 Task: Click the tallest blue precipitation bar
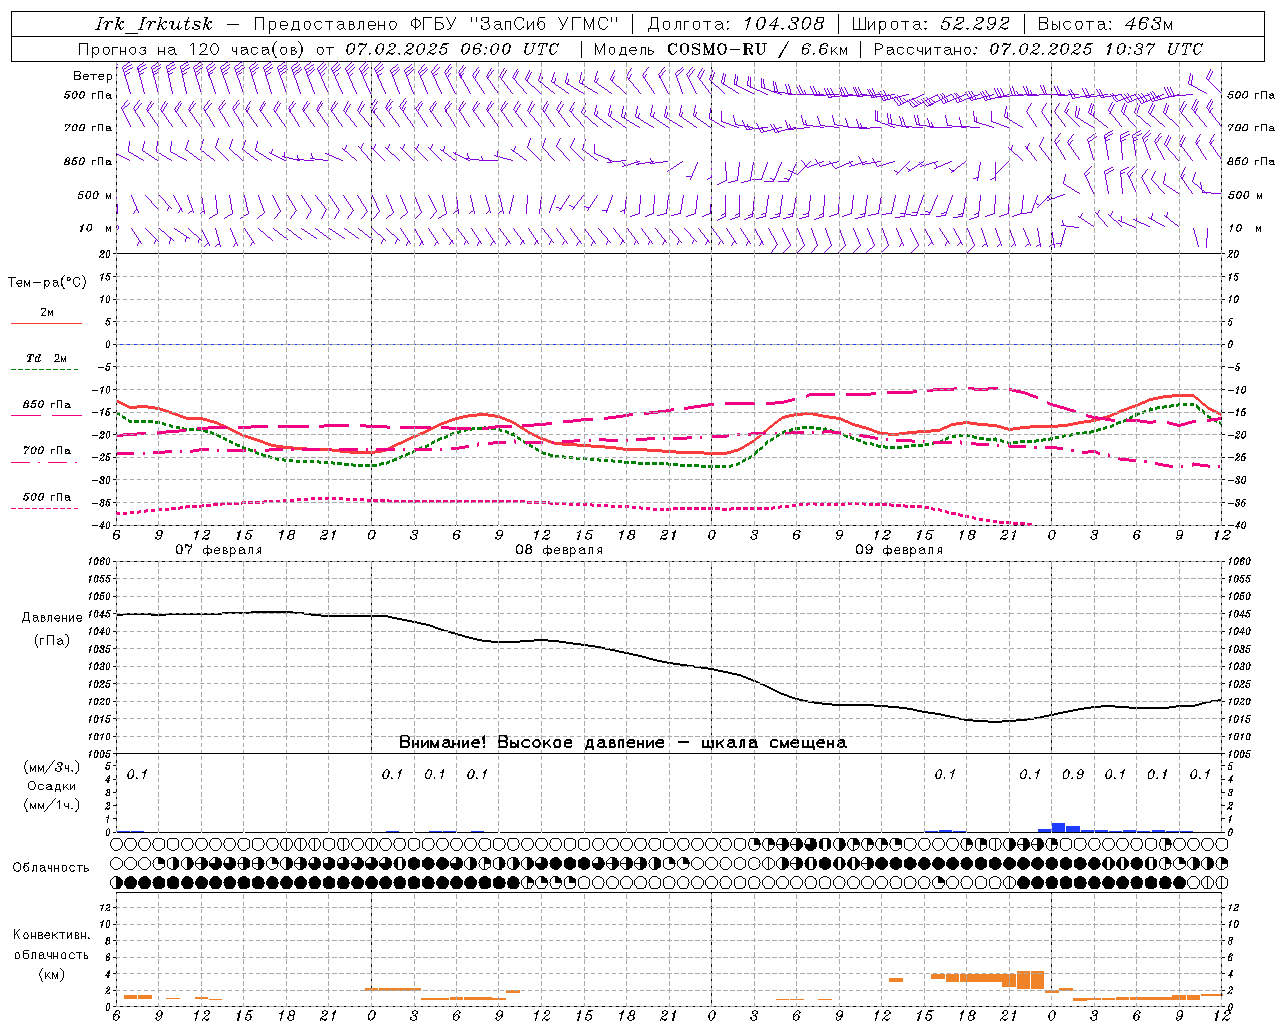(x=1058, y=828)
